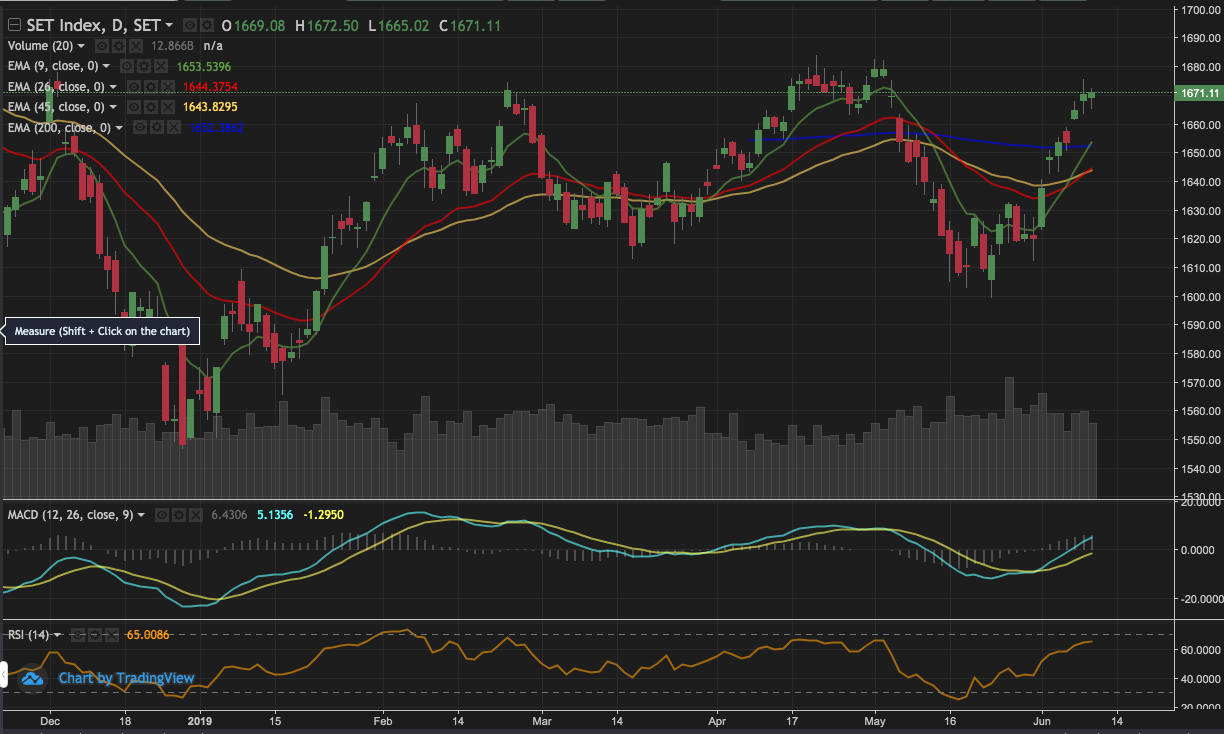Screen dimensions: 1224x734
Task: Open RSI (14) settings gear
Action: (x=95, y=635)
